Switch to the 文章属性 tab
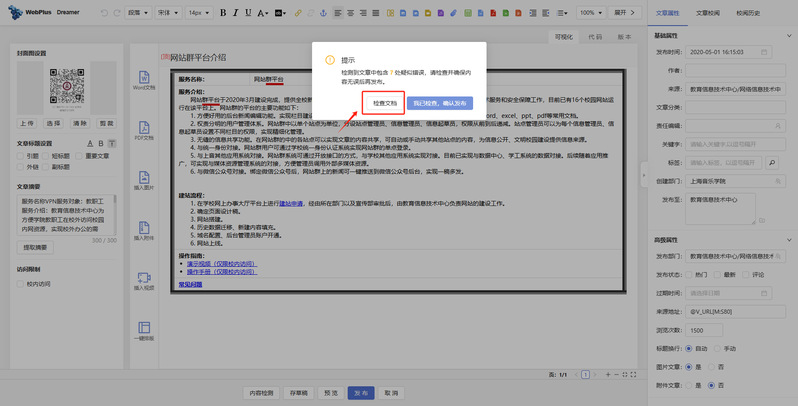 pyautogui.click(x=667, y=13)
